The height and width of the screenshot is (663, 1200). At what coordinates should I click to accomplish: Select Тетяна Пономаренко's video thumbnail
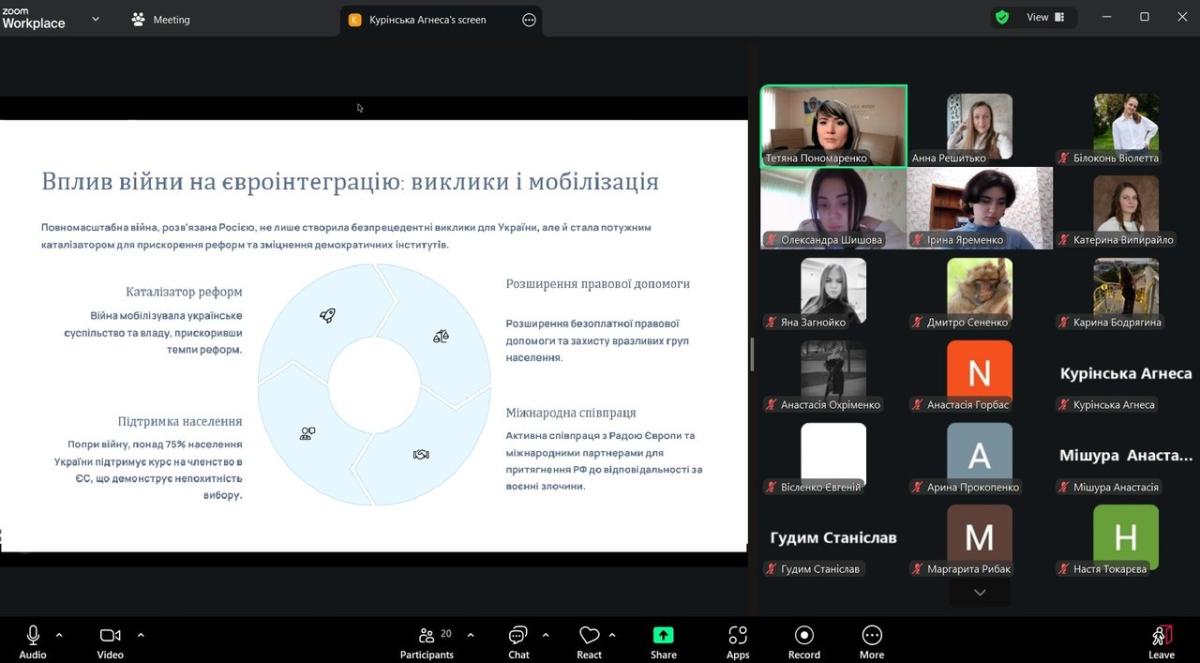[833, 125]
